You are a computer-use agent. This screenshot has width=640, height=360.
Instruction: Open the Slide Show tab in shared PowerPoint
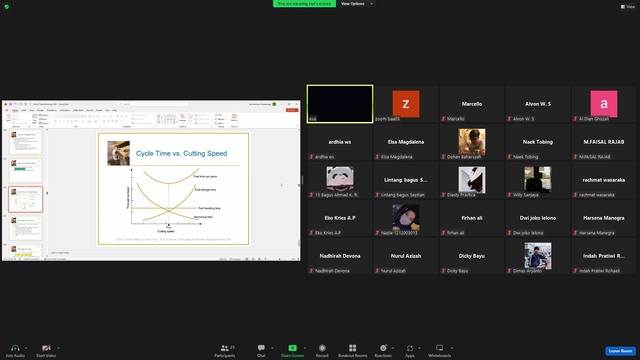[78, 110]
